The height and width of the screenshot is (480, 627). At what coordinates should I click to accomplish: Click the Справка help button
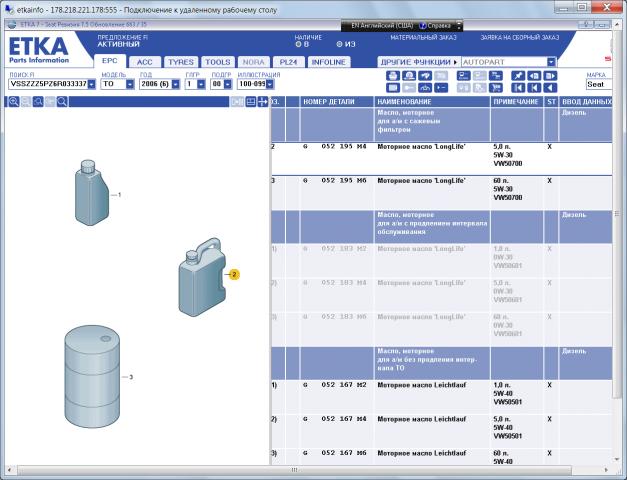435,26
